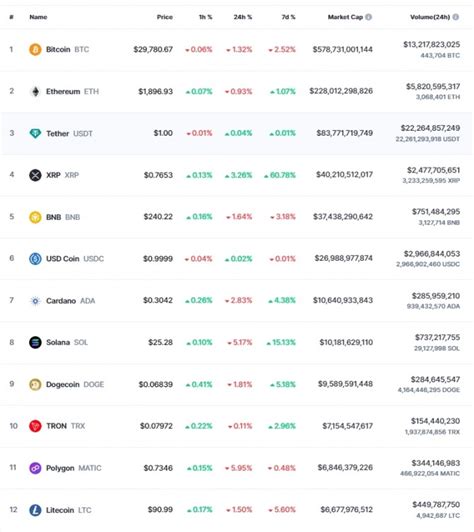Sort by the Name column header

[38, 17]
